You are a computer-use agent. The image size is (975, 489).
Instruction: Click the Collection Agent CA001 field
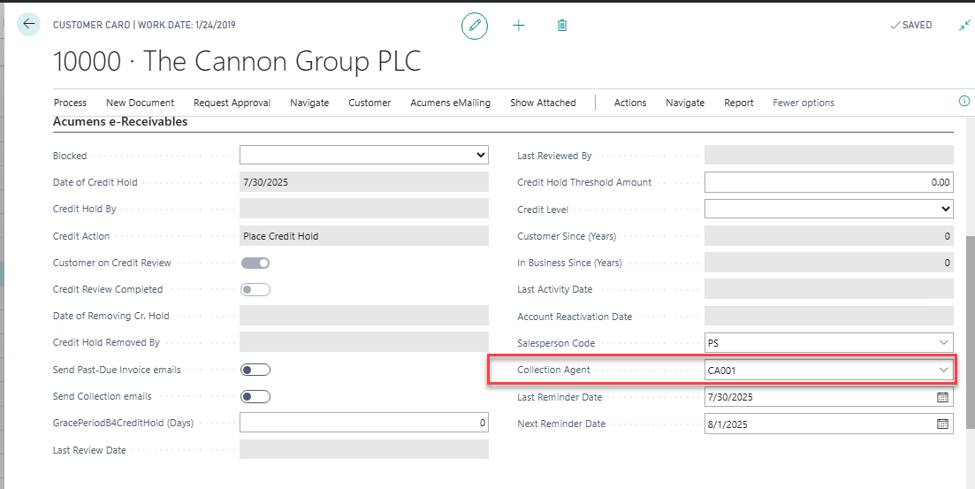click(829, 370)
